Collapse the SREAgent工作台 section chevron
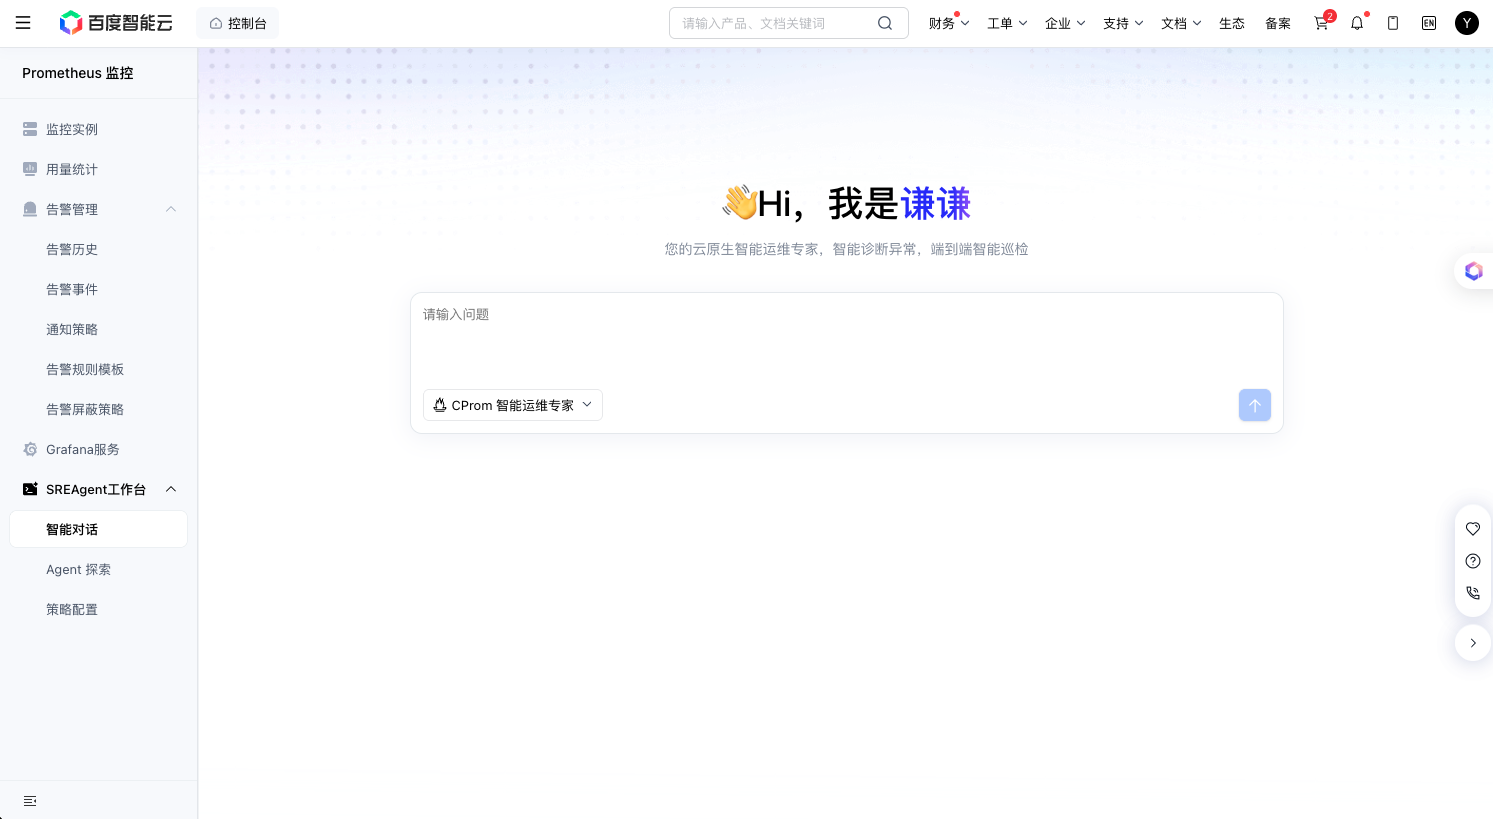1493x819 pixels. (171, 489)
